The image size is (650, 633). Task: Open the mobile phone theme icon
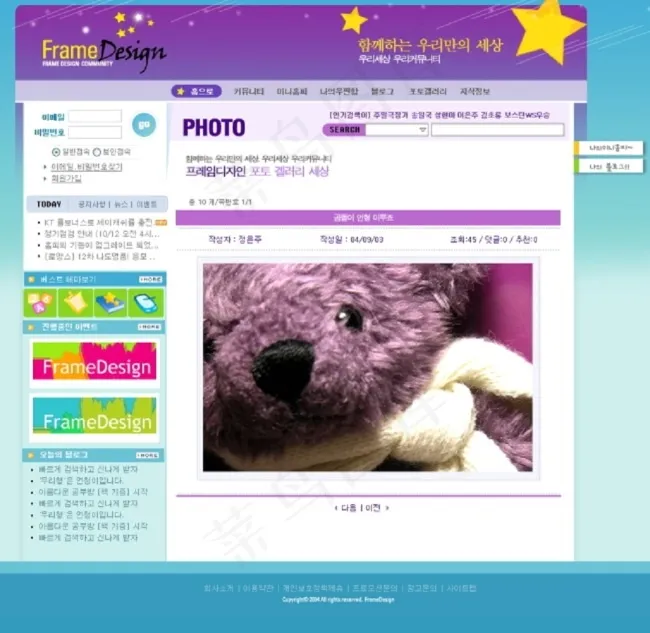tap(145, 303)
